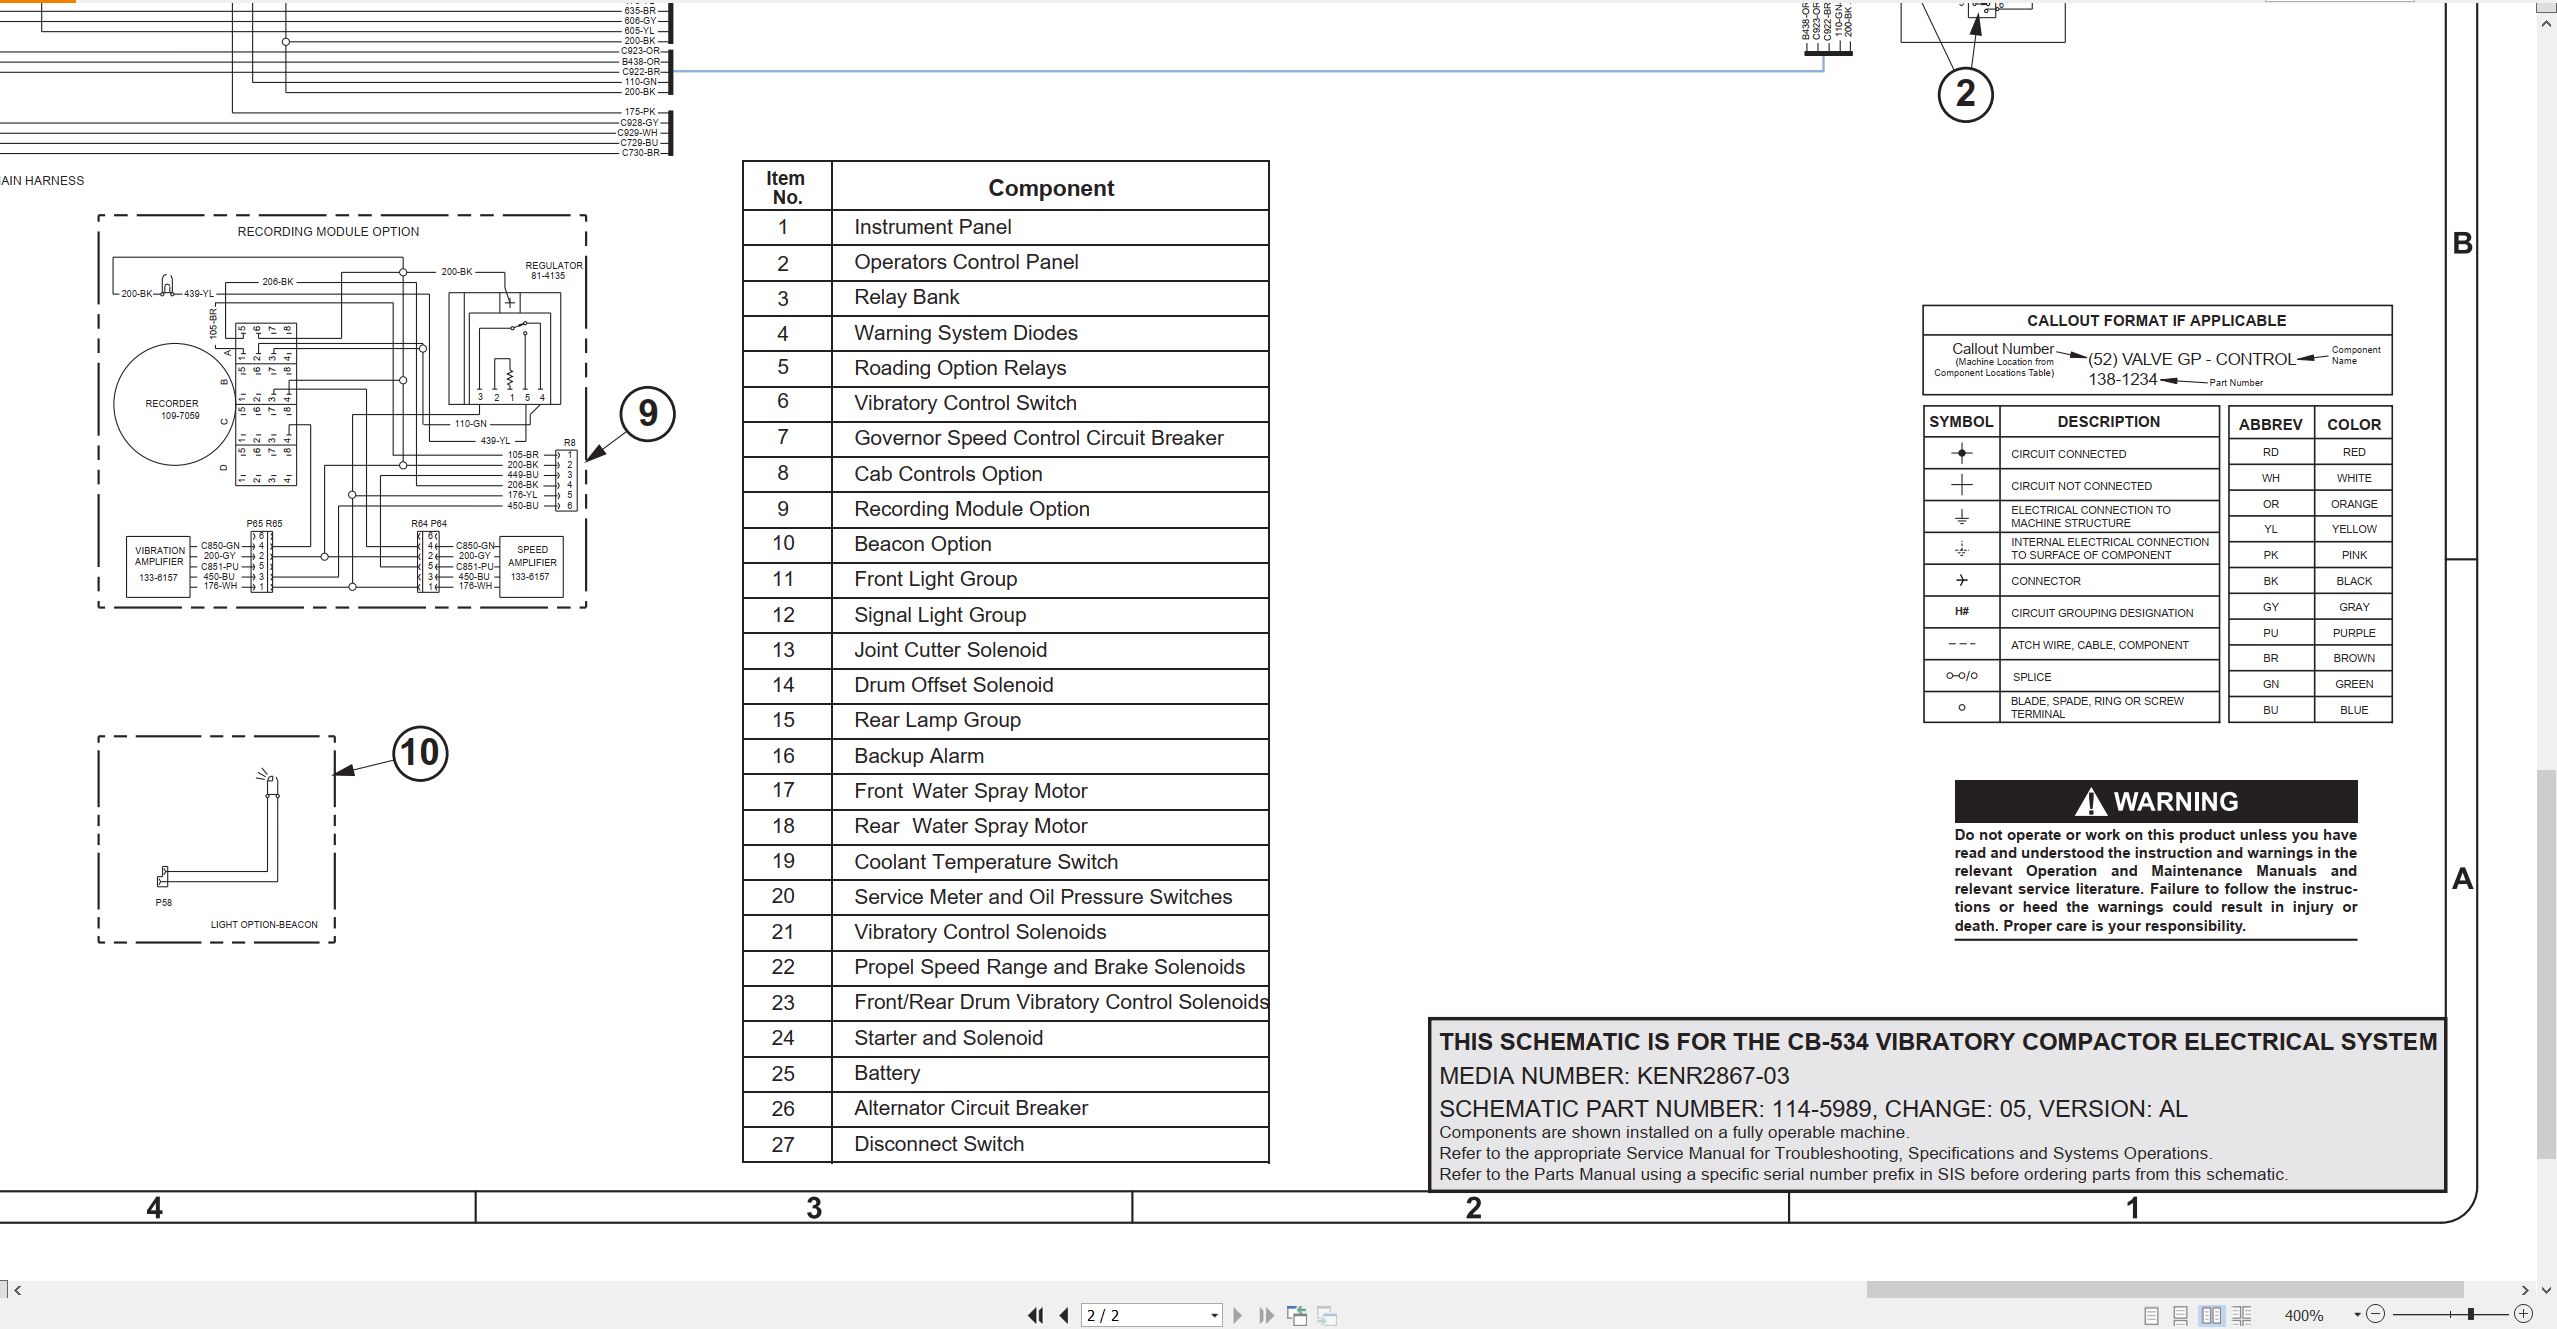
Task: Click the 'LIGHT OPTION-BEACON' diagram label
Action: (x=264, y=925)
